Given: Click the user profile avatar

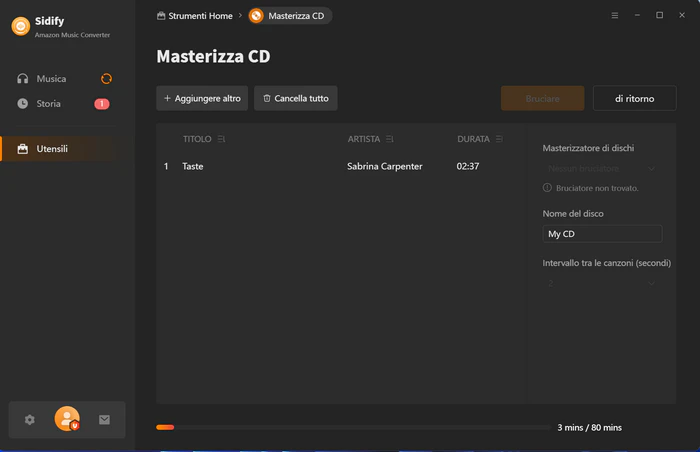Looking at the screenshot, I should [67, 419].
